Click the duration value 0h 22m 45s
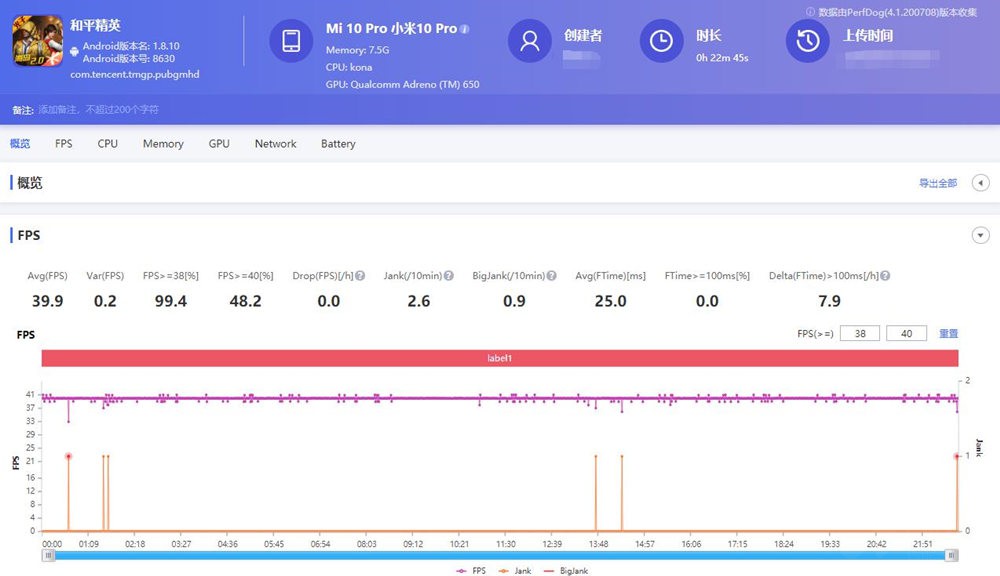1000x576 pixels. (x=722, y=58)
